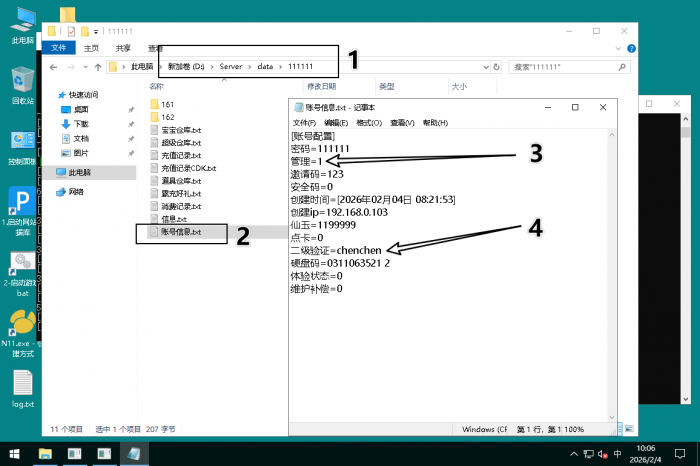Expand address bar history dropdown
The image size is (700, 466).
tap(486, 67)
